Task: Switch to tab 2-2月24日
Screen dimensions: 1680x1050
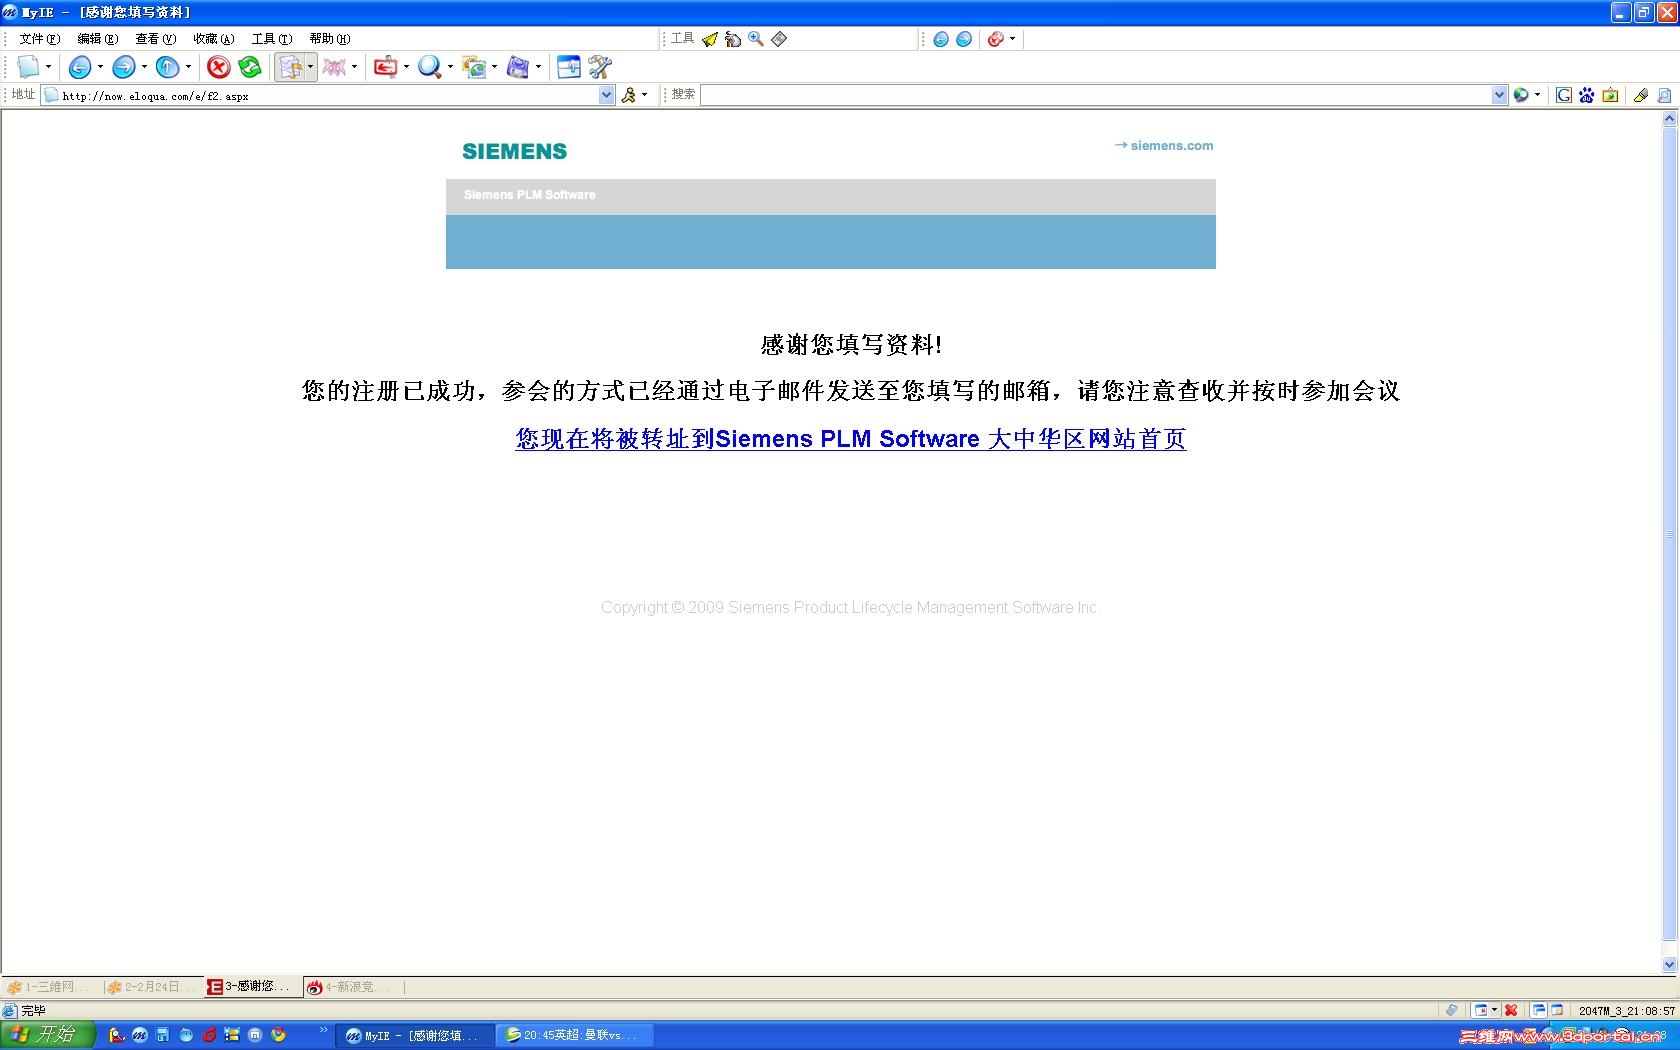Action: [153, 987]
